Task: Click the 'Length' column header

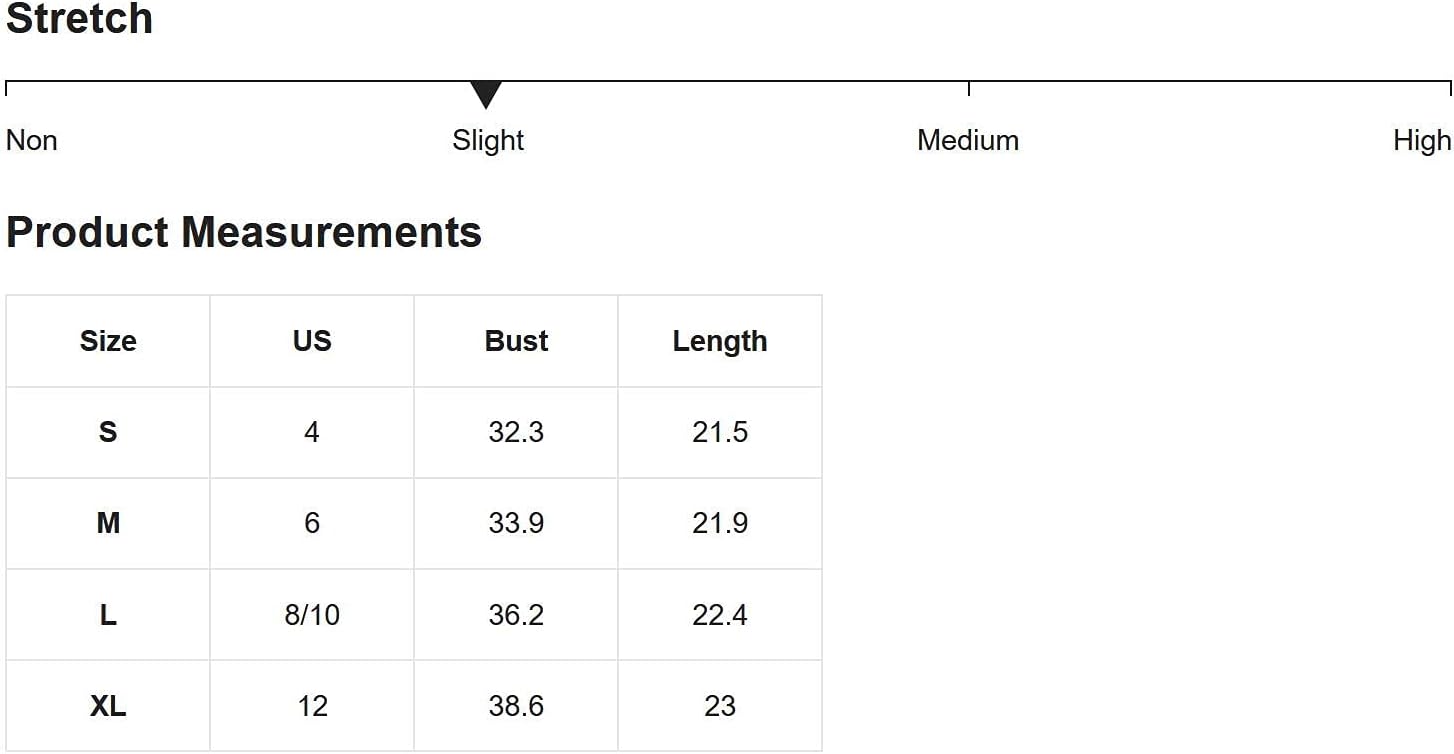Action: (720, 341)
